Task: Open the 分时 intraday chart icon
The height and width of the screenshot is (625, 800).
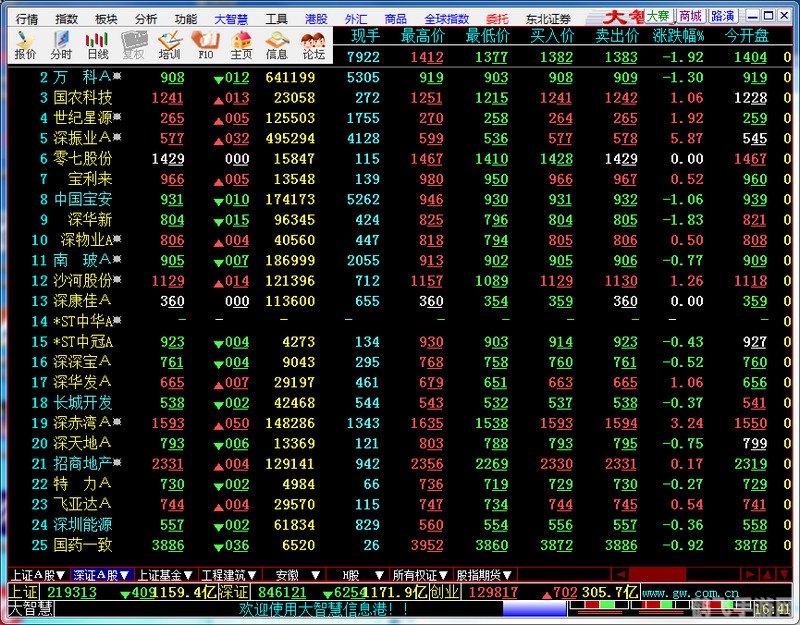Action: [61, 45]
